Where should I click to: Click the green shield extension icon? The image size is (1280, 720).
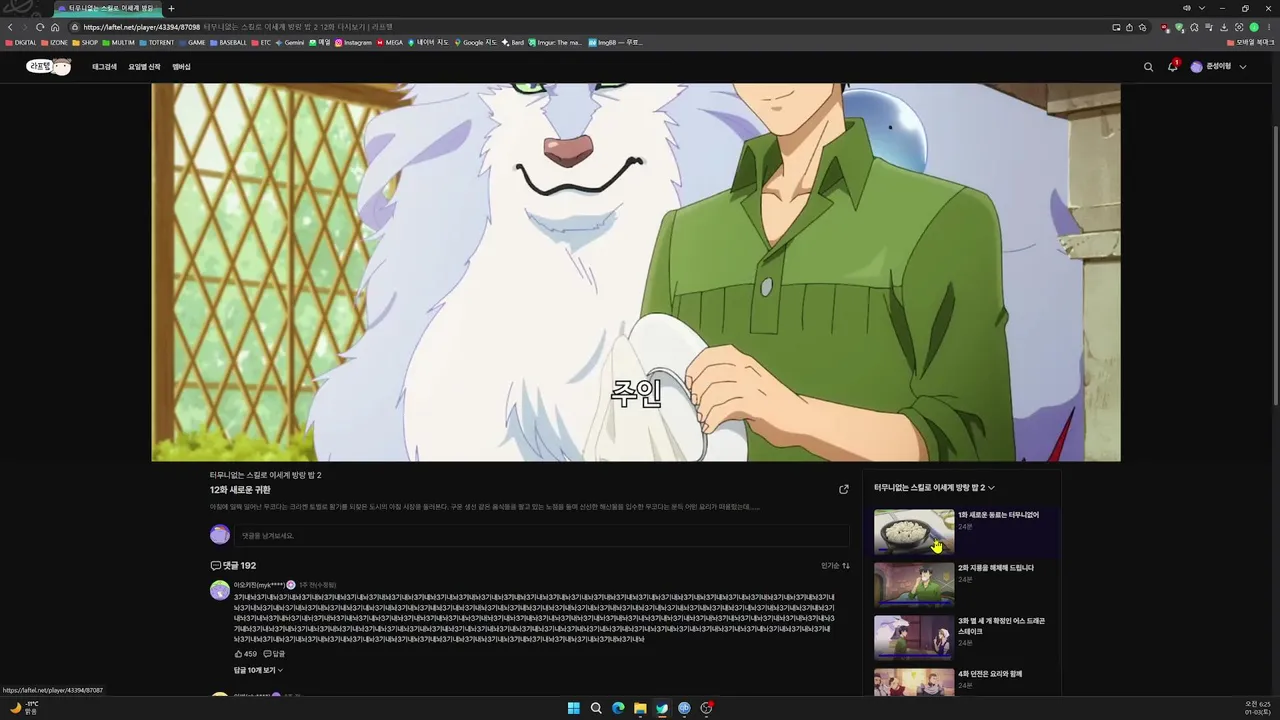click(x=1179, y=27)
